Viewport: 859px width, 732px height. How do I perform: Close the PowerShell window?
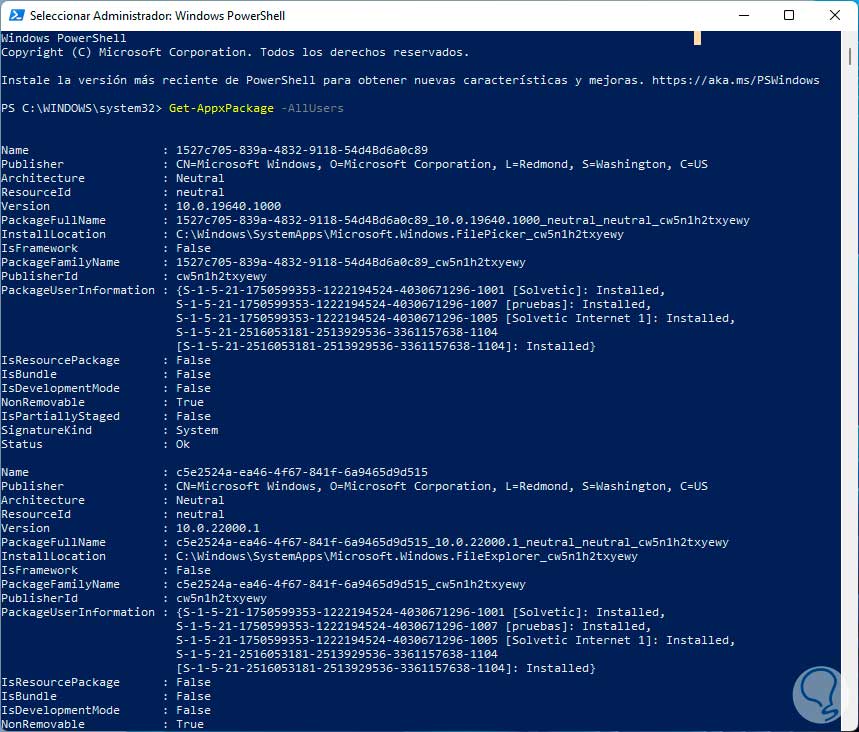click(835, 15)
